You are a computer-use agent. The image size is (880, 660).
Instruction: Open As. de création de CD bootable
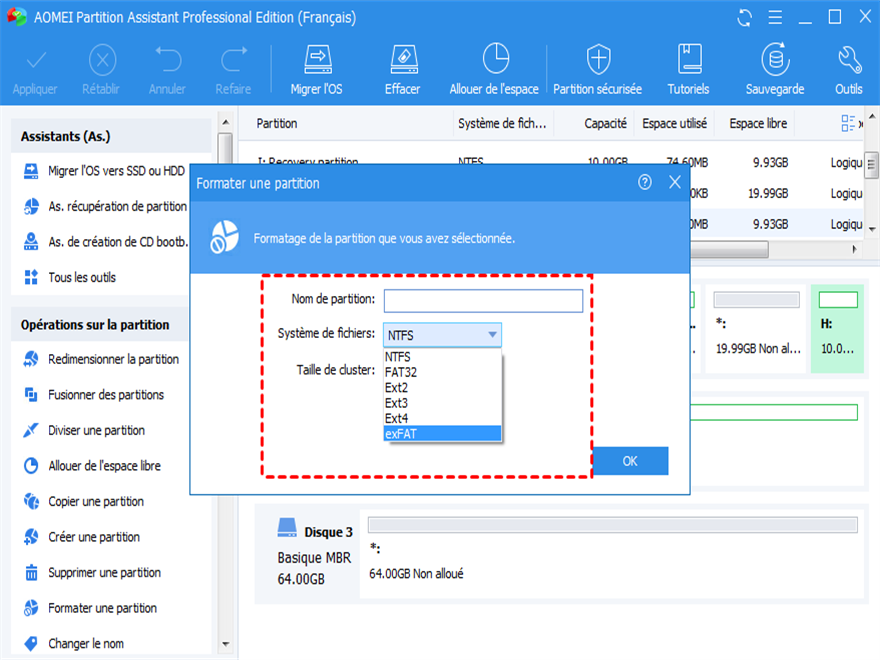105,242
